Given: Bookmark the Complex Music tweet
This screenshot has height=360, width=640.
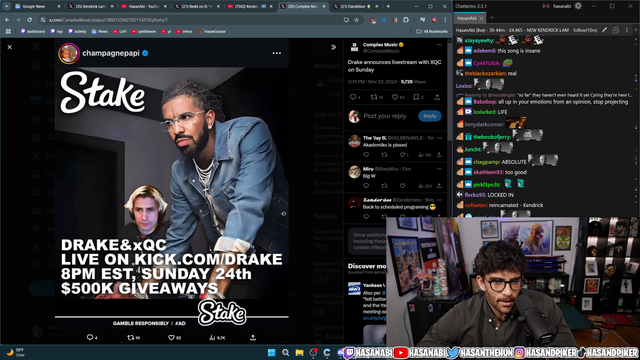Looking at the screenshot, I should tap(416, 97).
